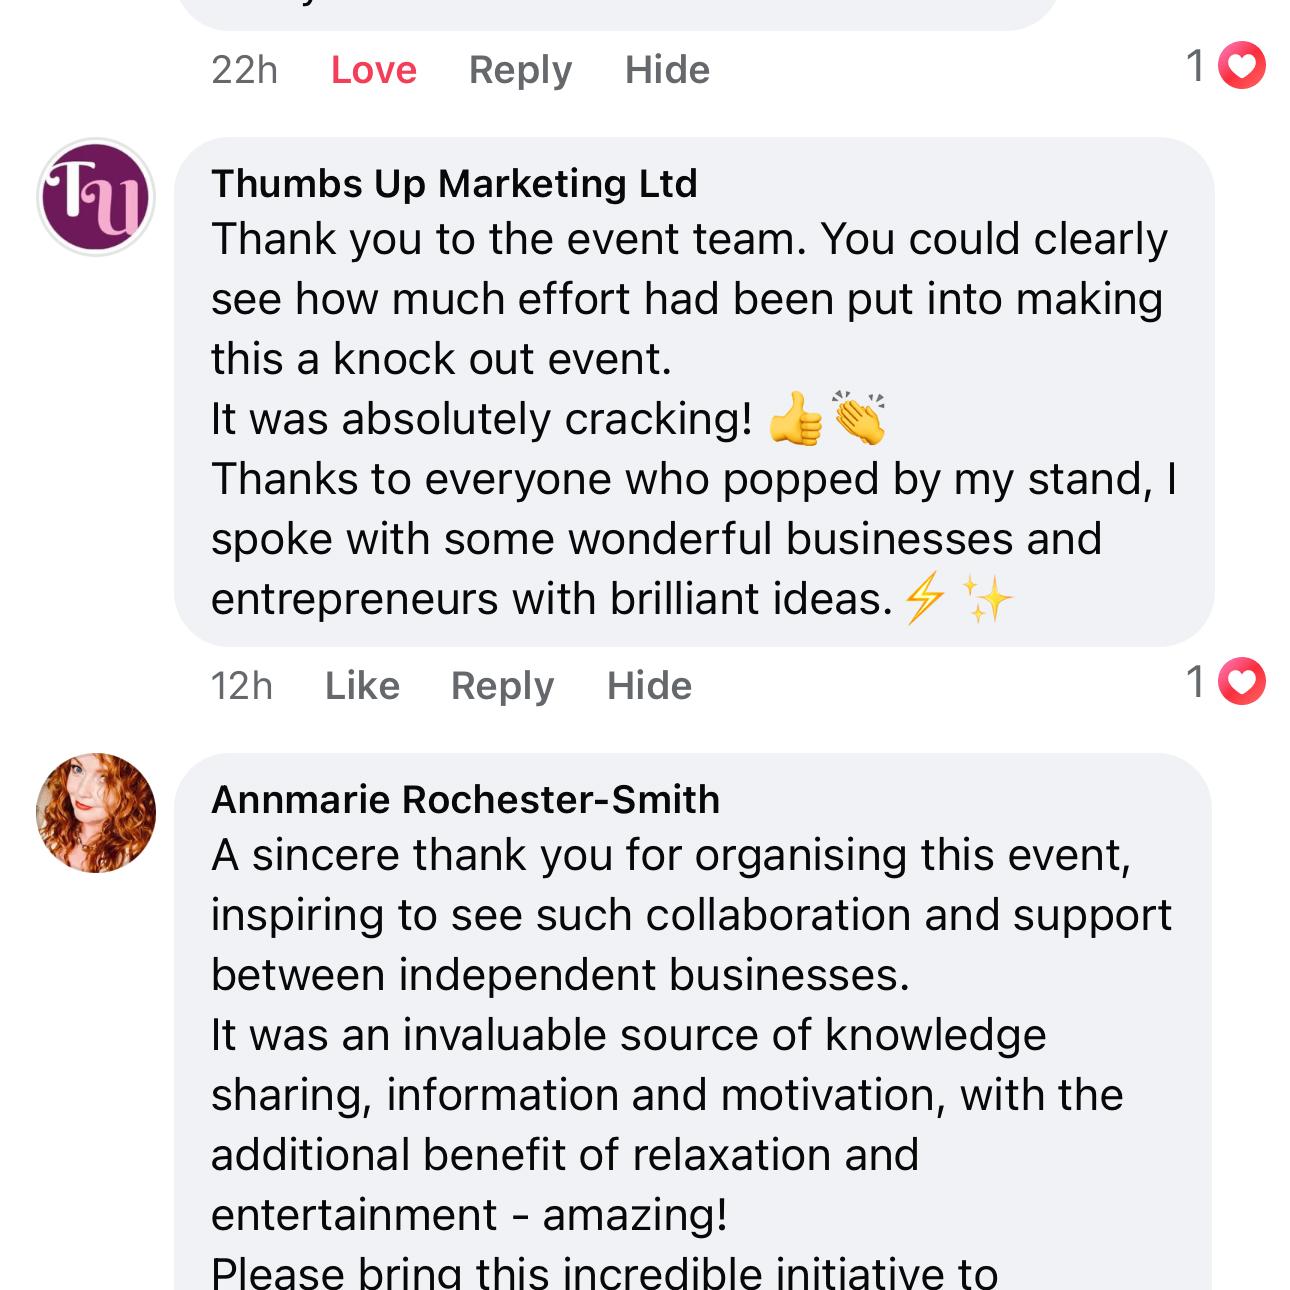Image resolution: width=1290 pixels, height=1290 pixels.
Task: Open Annmarie Rochester-Smith's profile photo
Action: [96, 813]
